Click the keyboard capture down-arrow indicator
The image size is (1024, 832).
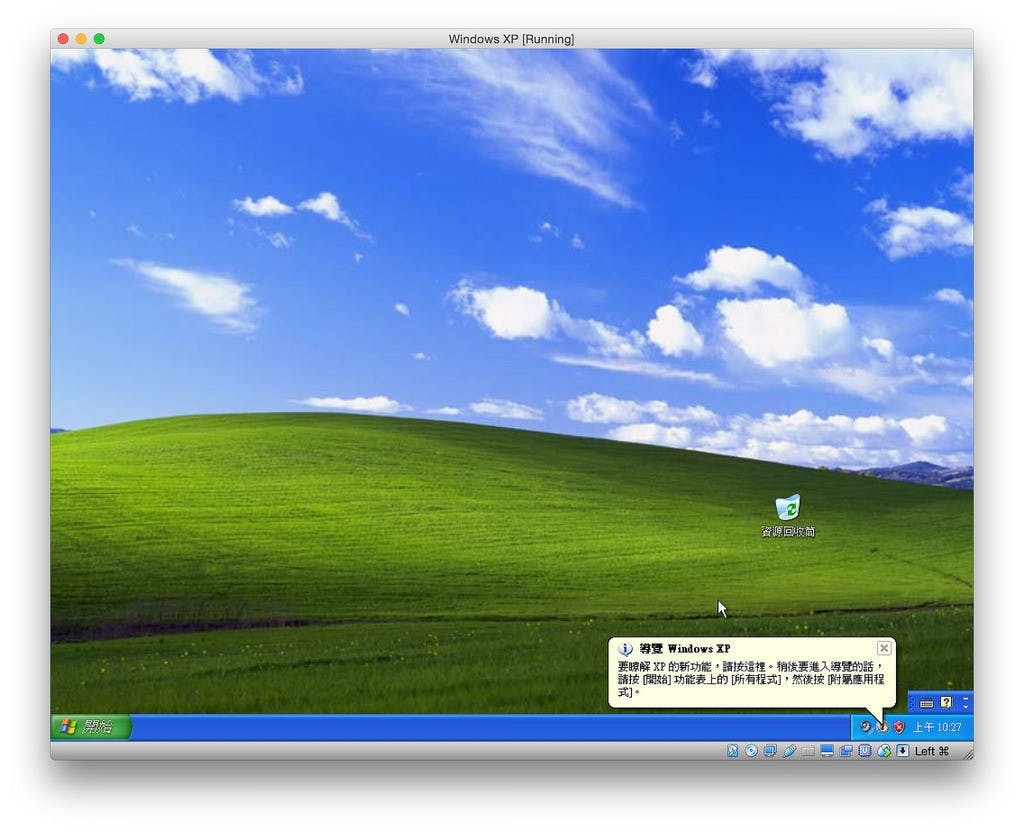pos(903,750)
